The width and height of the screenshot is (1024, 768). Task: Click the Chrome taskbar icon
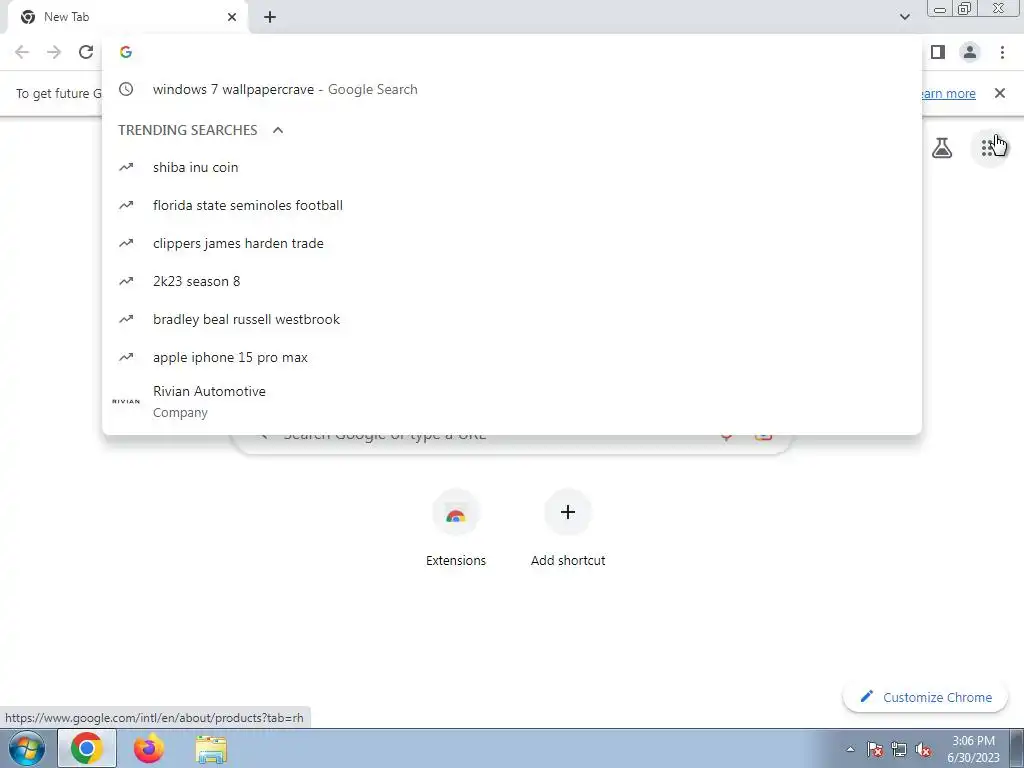tap(87, 748)
